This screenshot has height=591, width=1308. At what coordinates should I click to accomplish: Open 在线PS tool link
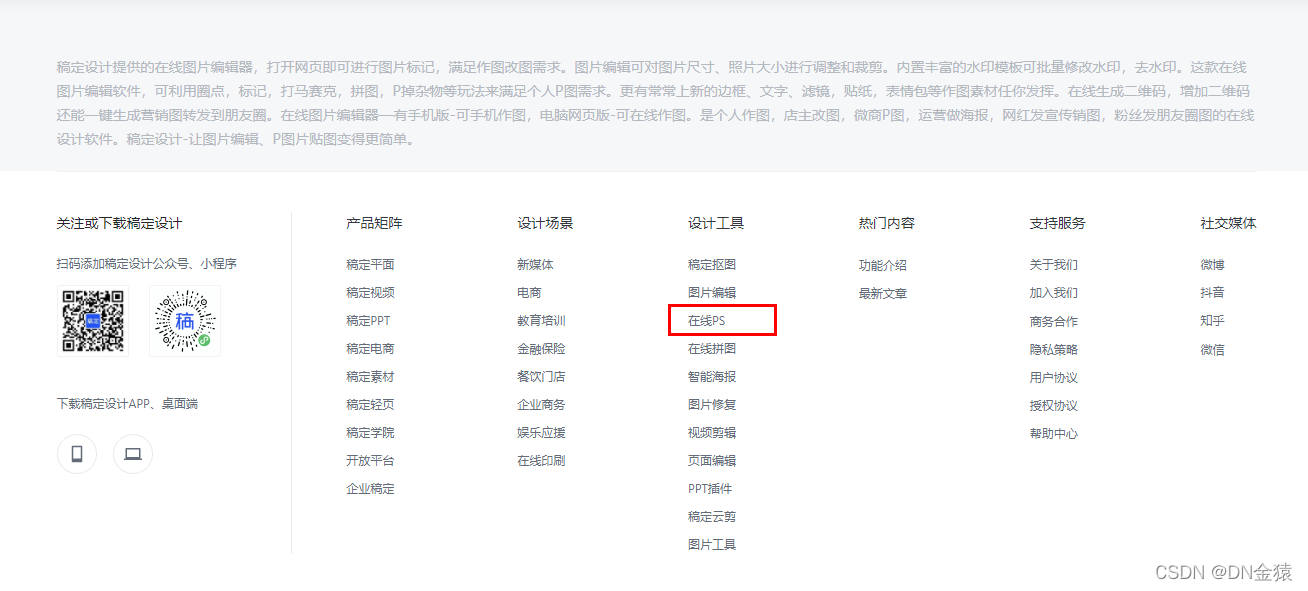(706, 321)
